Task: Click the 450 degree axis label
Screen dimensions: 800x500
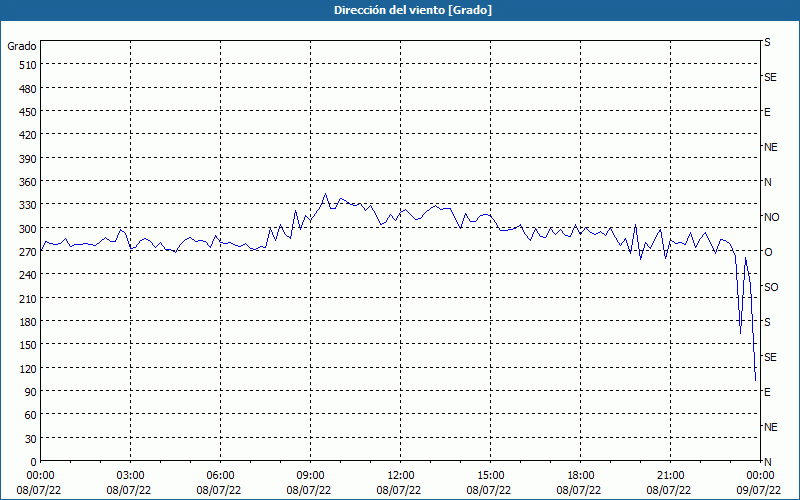Action: pos(29,112)
